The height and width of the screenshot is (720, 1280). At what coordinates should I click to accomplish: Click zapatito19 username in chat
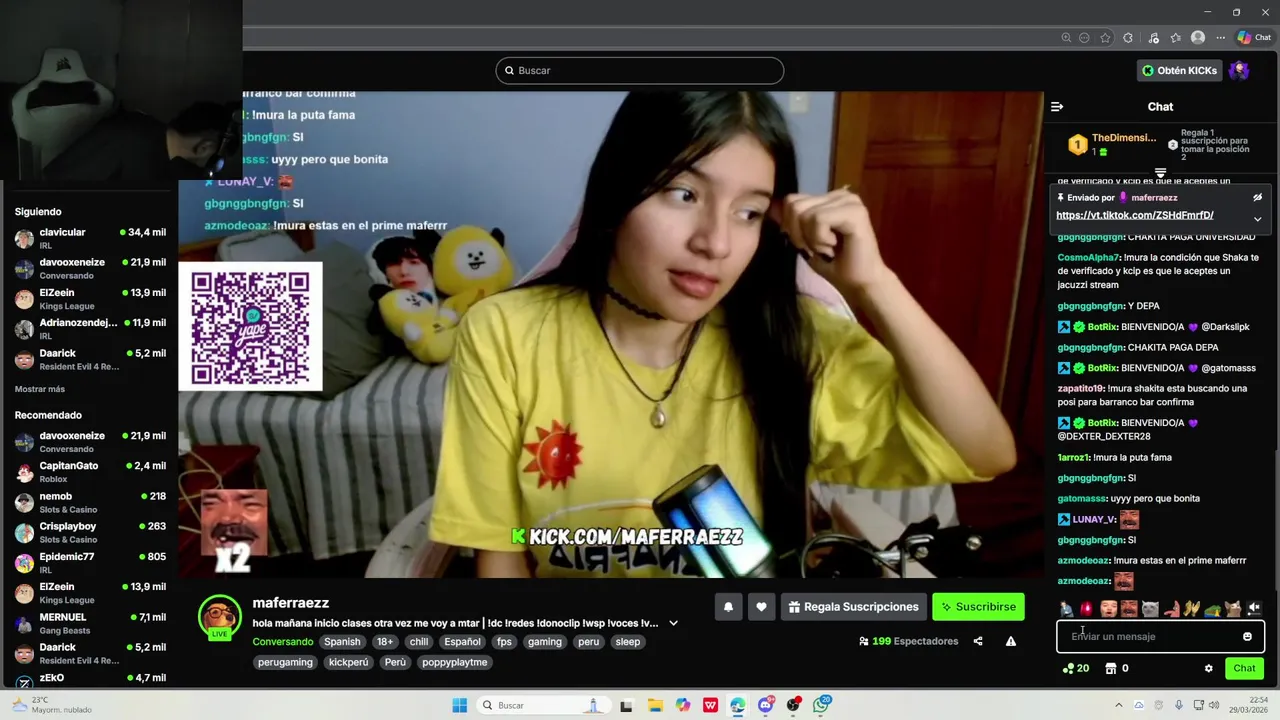1081,388
